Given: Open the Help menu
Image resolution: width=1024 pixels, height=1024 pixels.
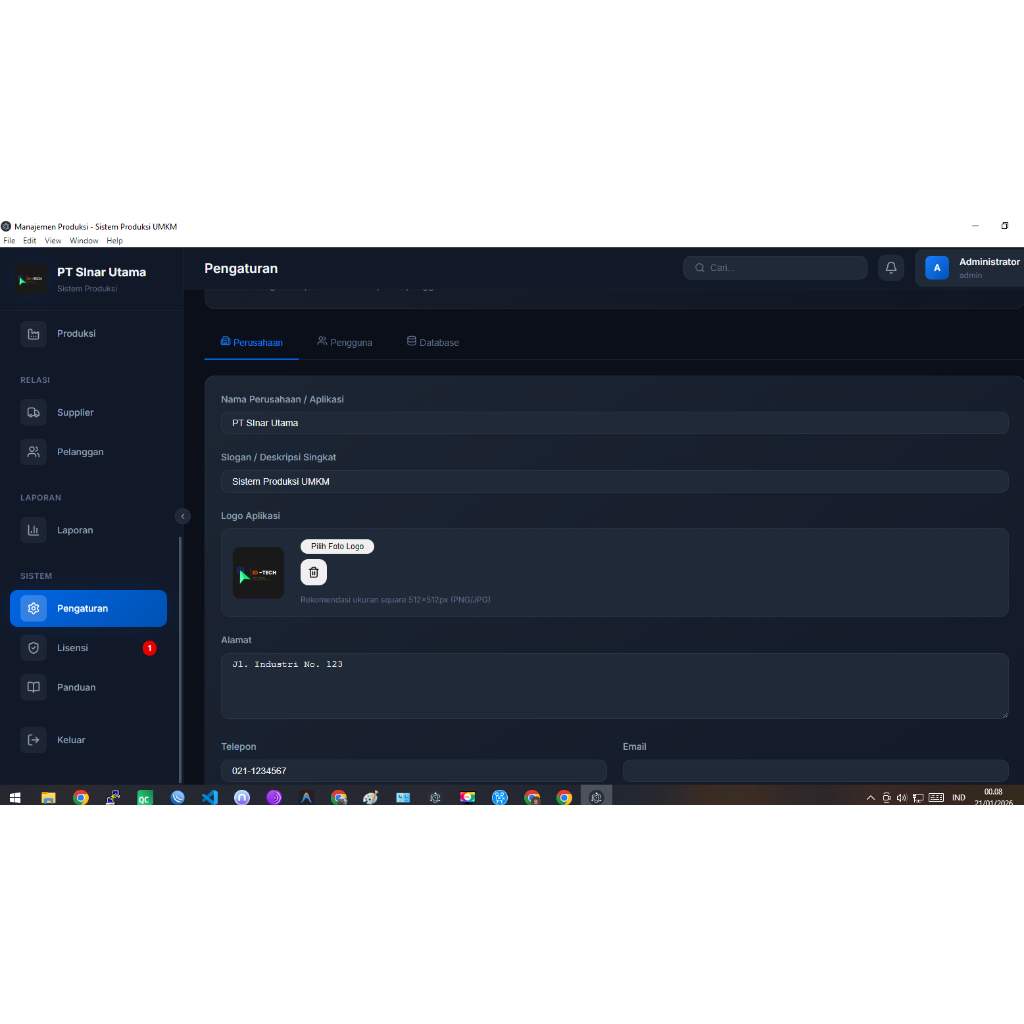Looking at the screenshot, I should click(115, 241).
